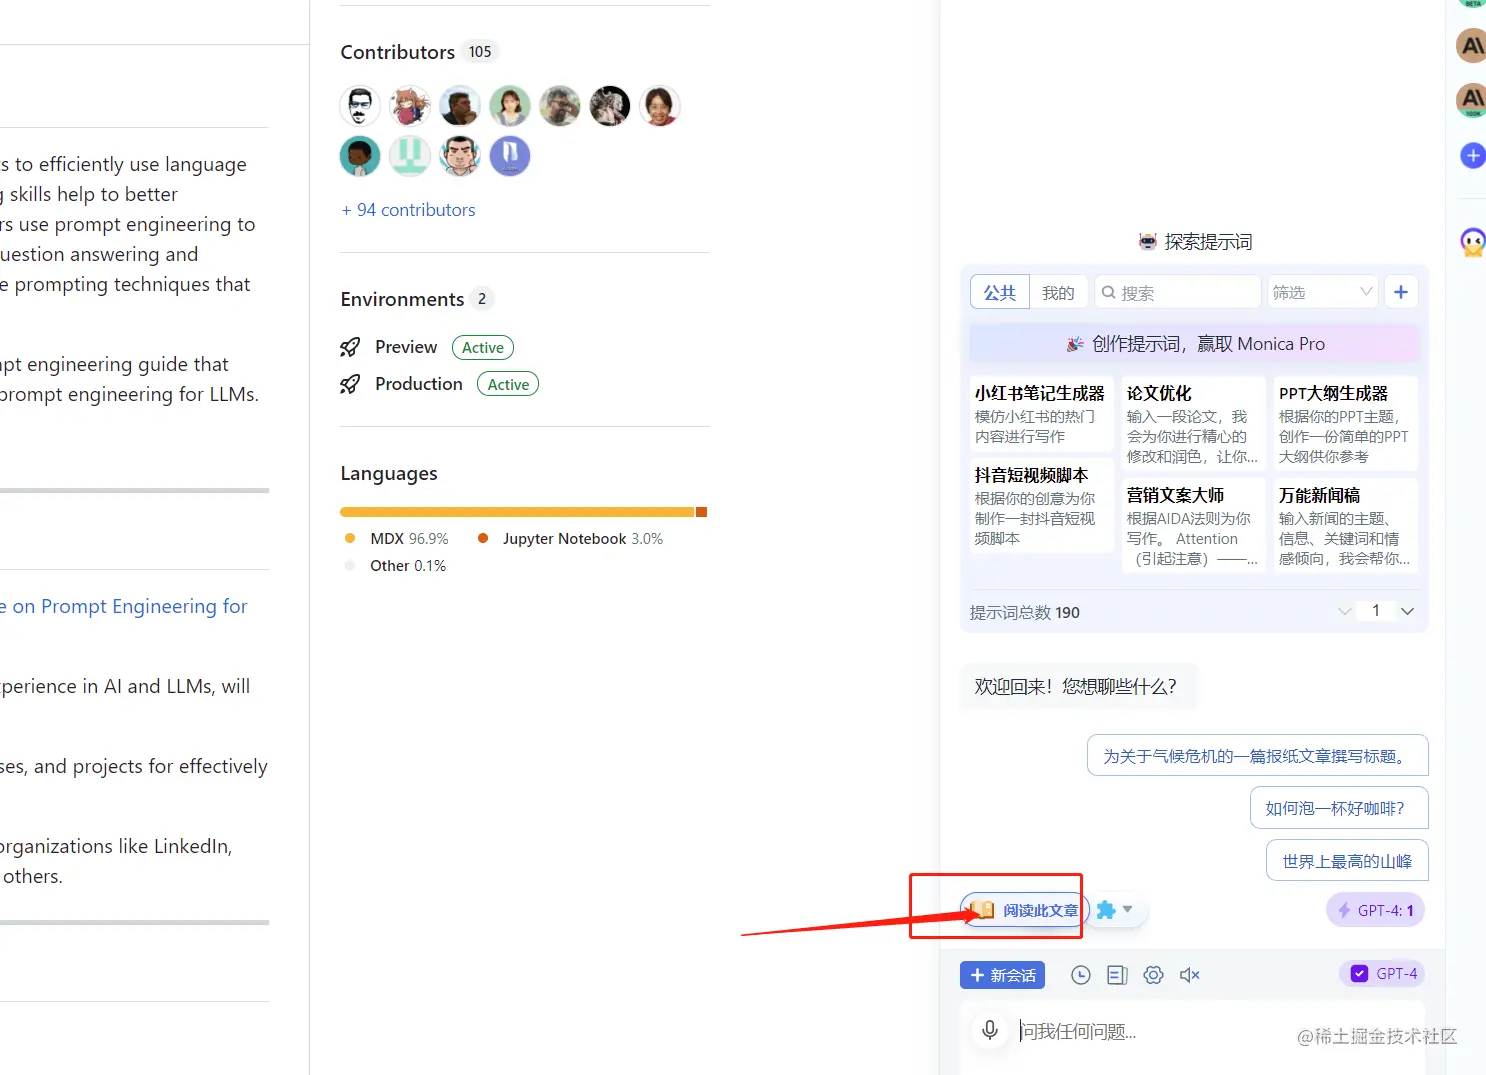The image size is (1486, 1075).
Task: Open the 万能新闻稿 prompt card
Action: [1344, 526]
